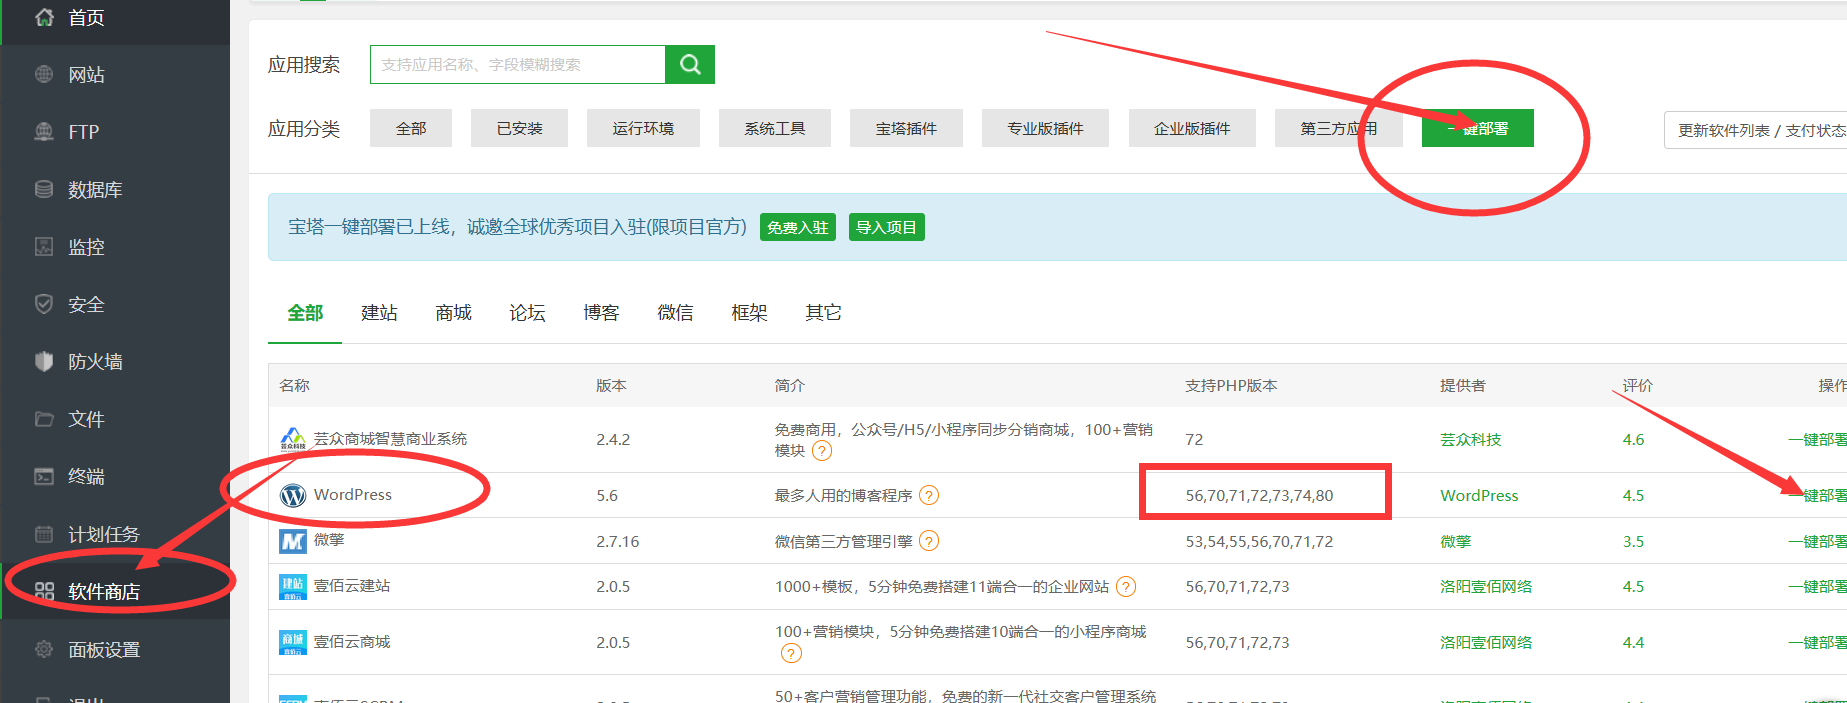The image size is (1847, 703).
Task: Click the 导入项目 green button
Action: (887, 227)
